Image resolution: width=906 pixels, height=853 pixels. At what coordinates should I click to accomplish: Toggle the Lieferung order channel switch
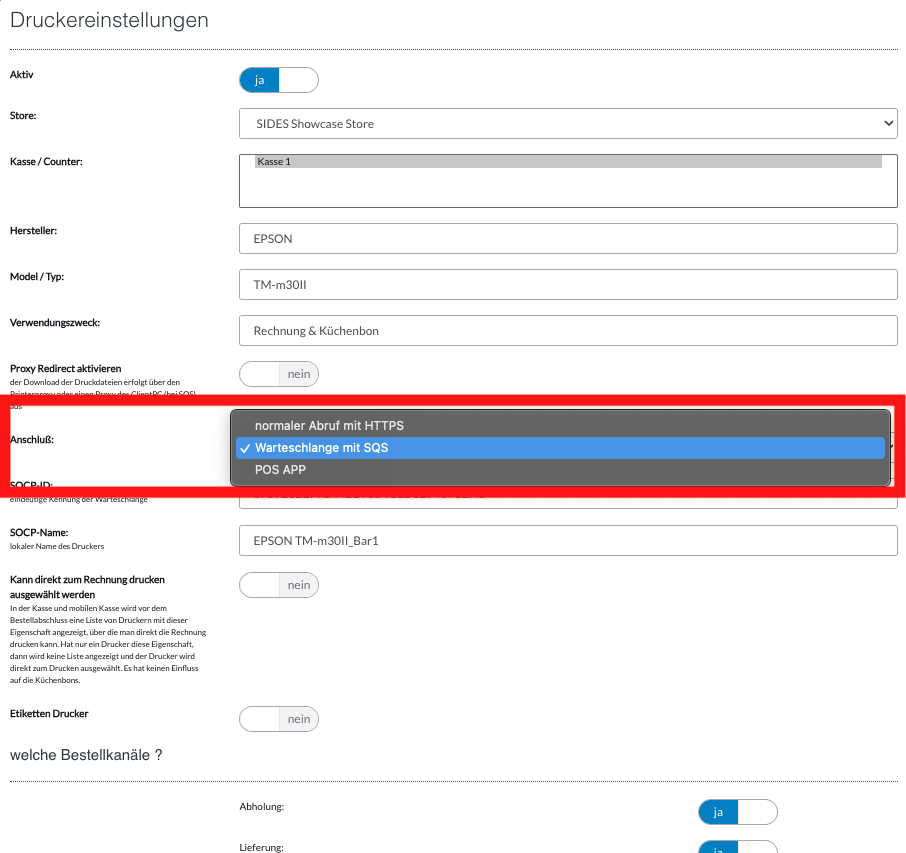coord(737,848)
